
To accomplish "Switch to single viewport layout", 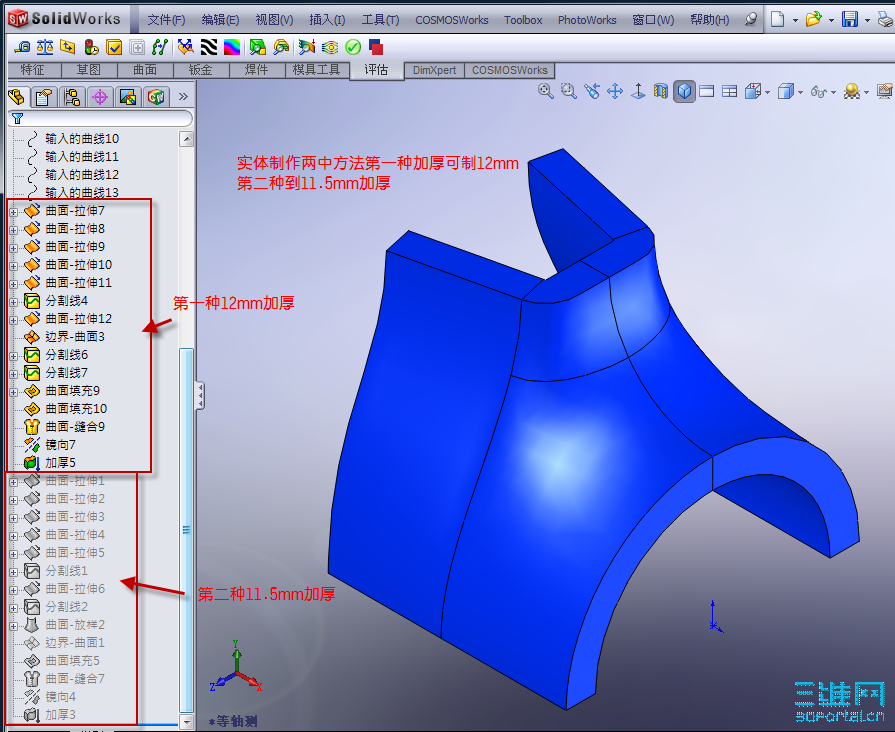I will 707,91.
